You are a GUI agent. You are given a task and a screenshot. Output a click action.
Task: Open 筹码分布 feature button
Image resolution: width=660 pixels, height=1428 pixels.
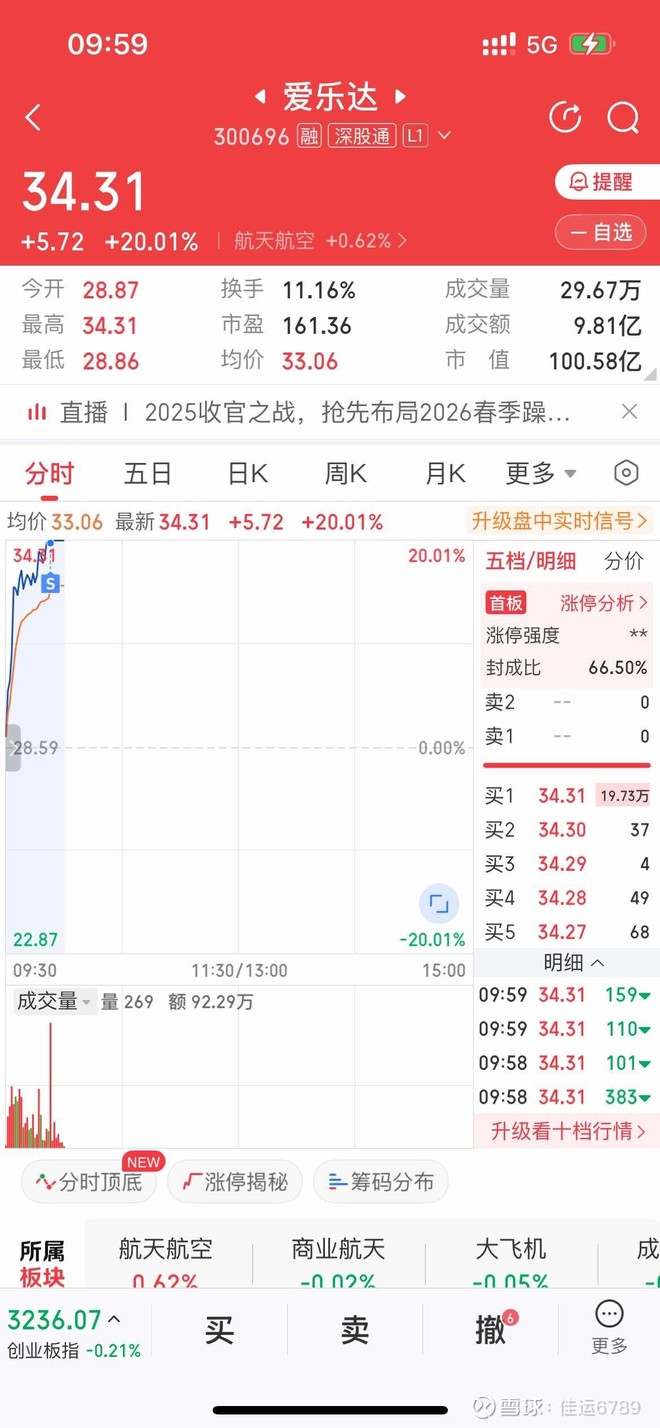point(380,1182)
